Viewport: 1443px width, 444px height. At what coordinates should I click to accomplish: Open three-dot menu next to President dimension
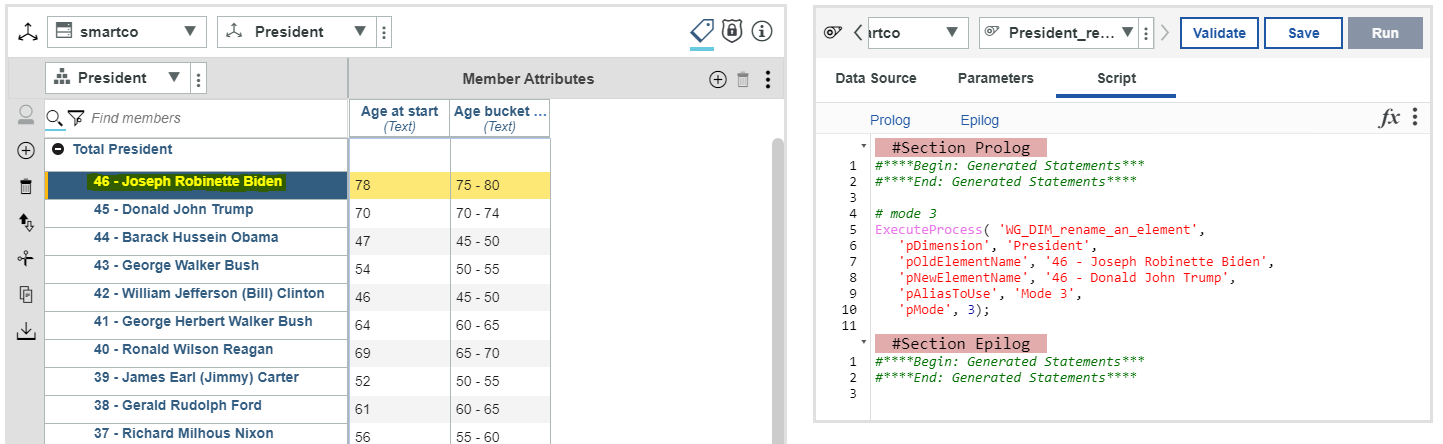point(385,32)
